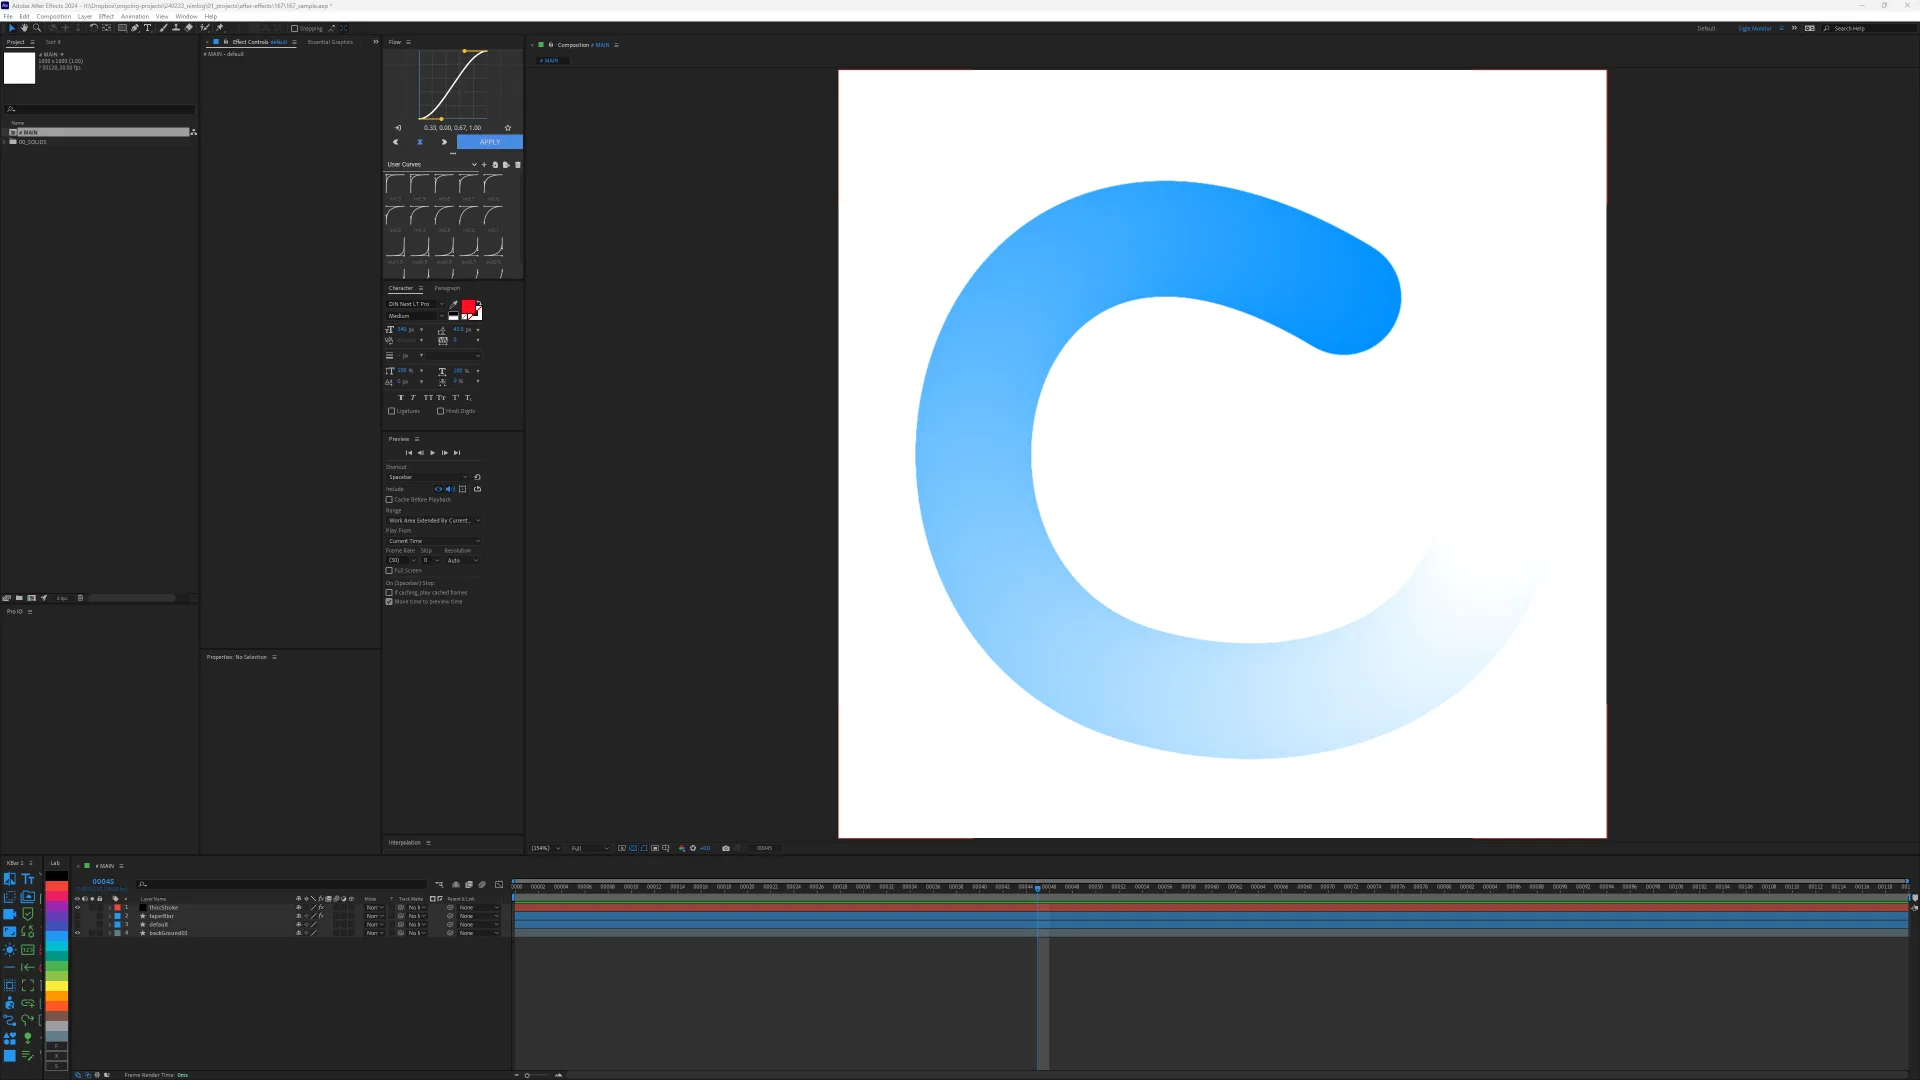This screenshot has height=1080, width=1920.
Task: Click Play in Preview panel
Action: 432,453
